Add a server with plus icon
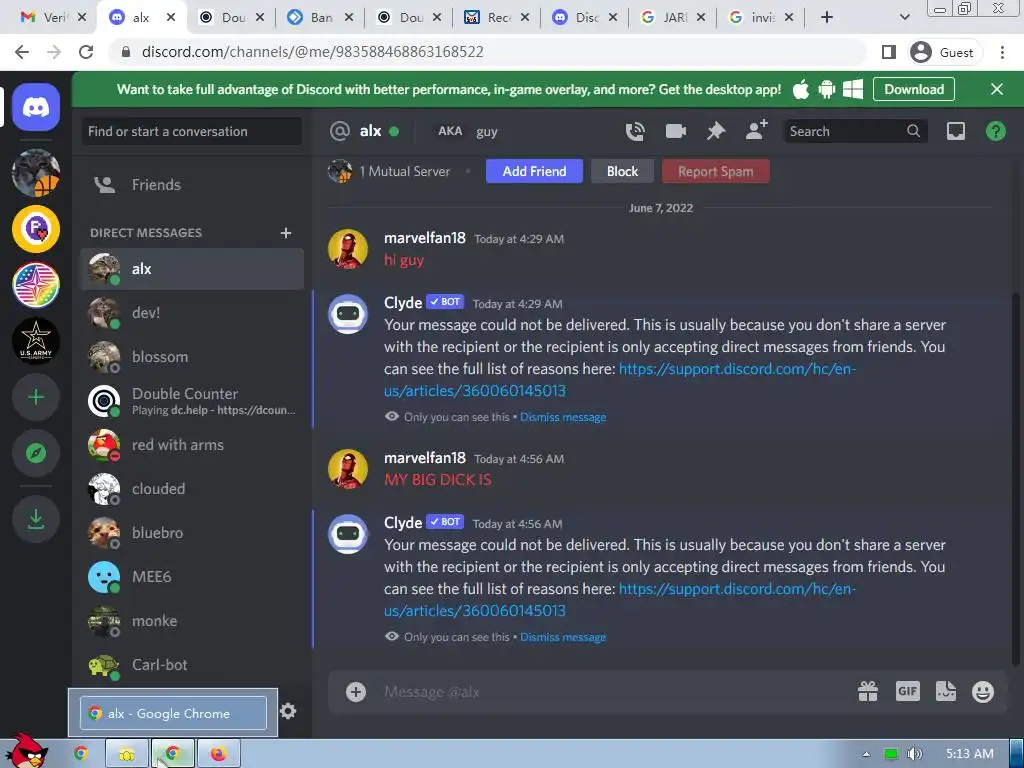1024x768 pixels. [x=36, y=397]
